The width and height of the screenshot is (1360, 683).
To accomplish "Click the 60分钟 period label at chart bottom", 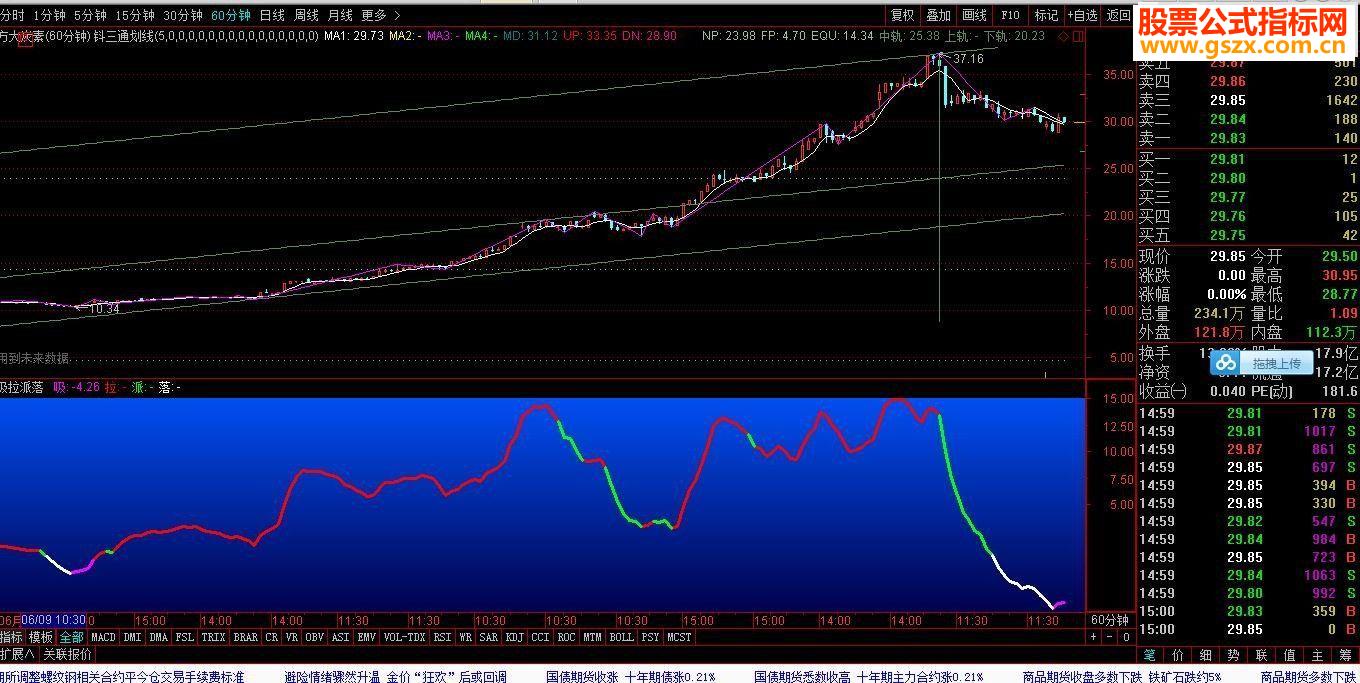I will click(1110, 620).
